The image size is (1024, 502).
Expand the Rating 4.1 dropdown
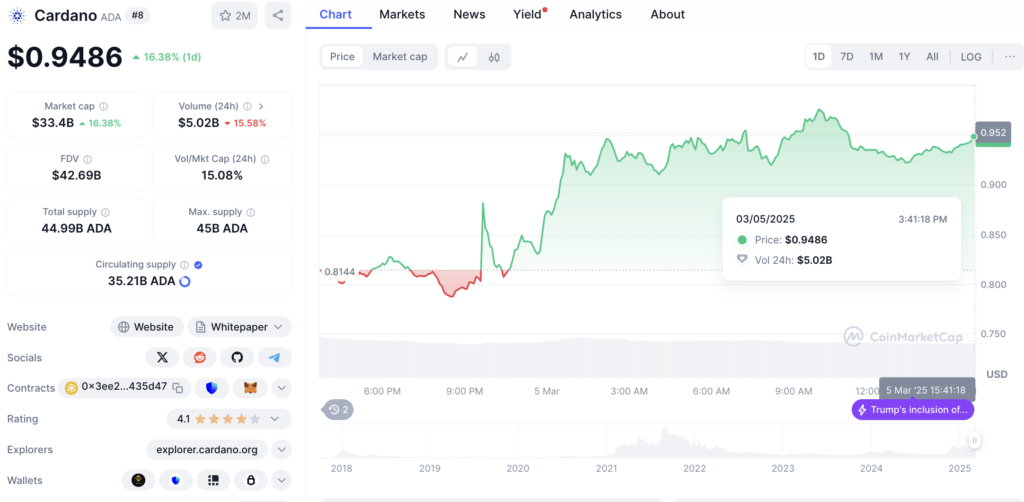click(229, 418)
